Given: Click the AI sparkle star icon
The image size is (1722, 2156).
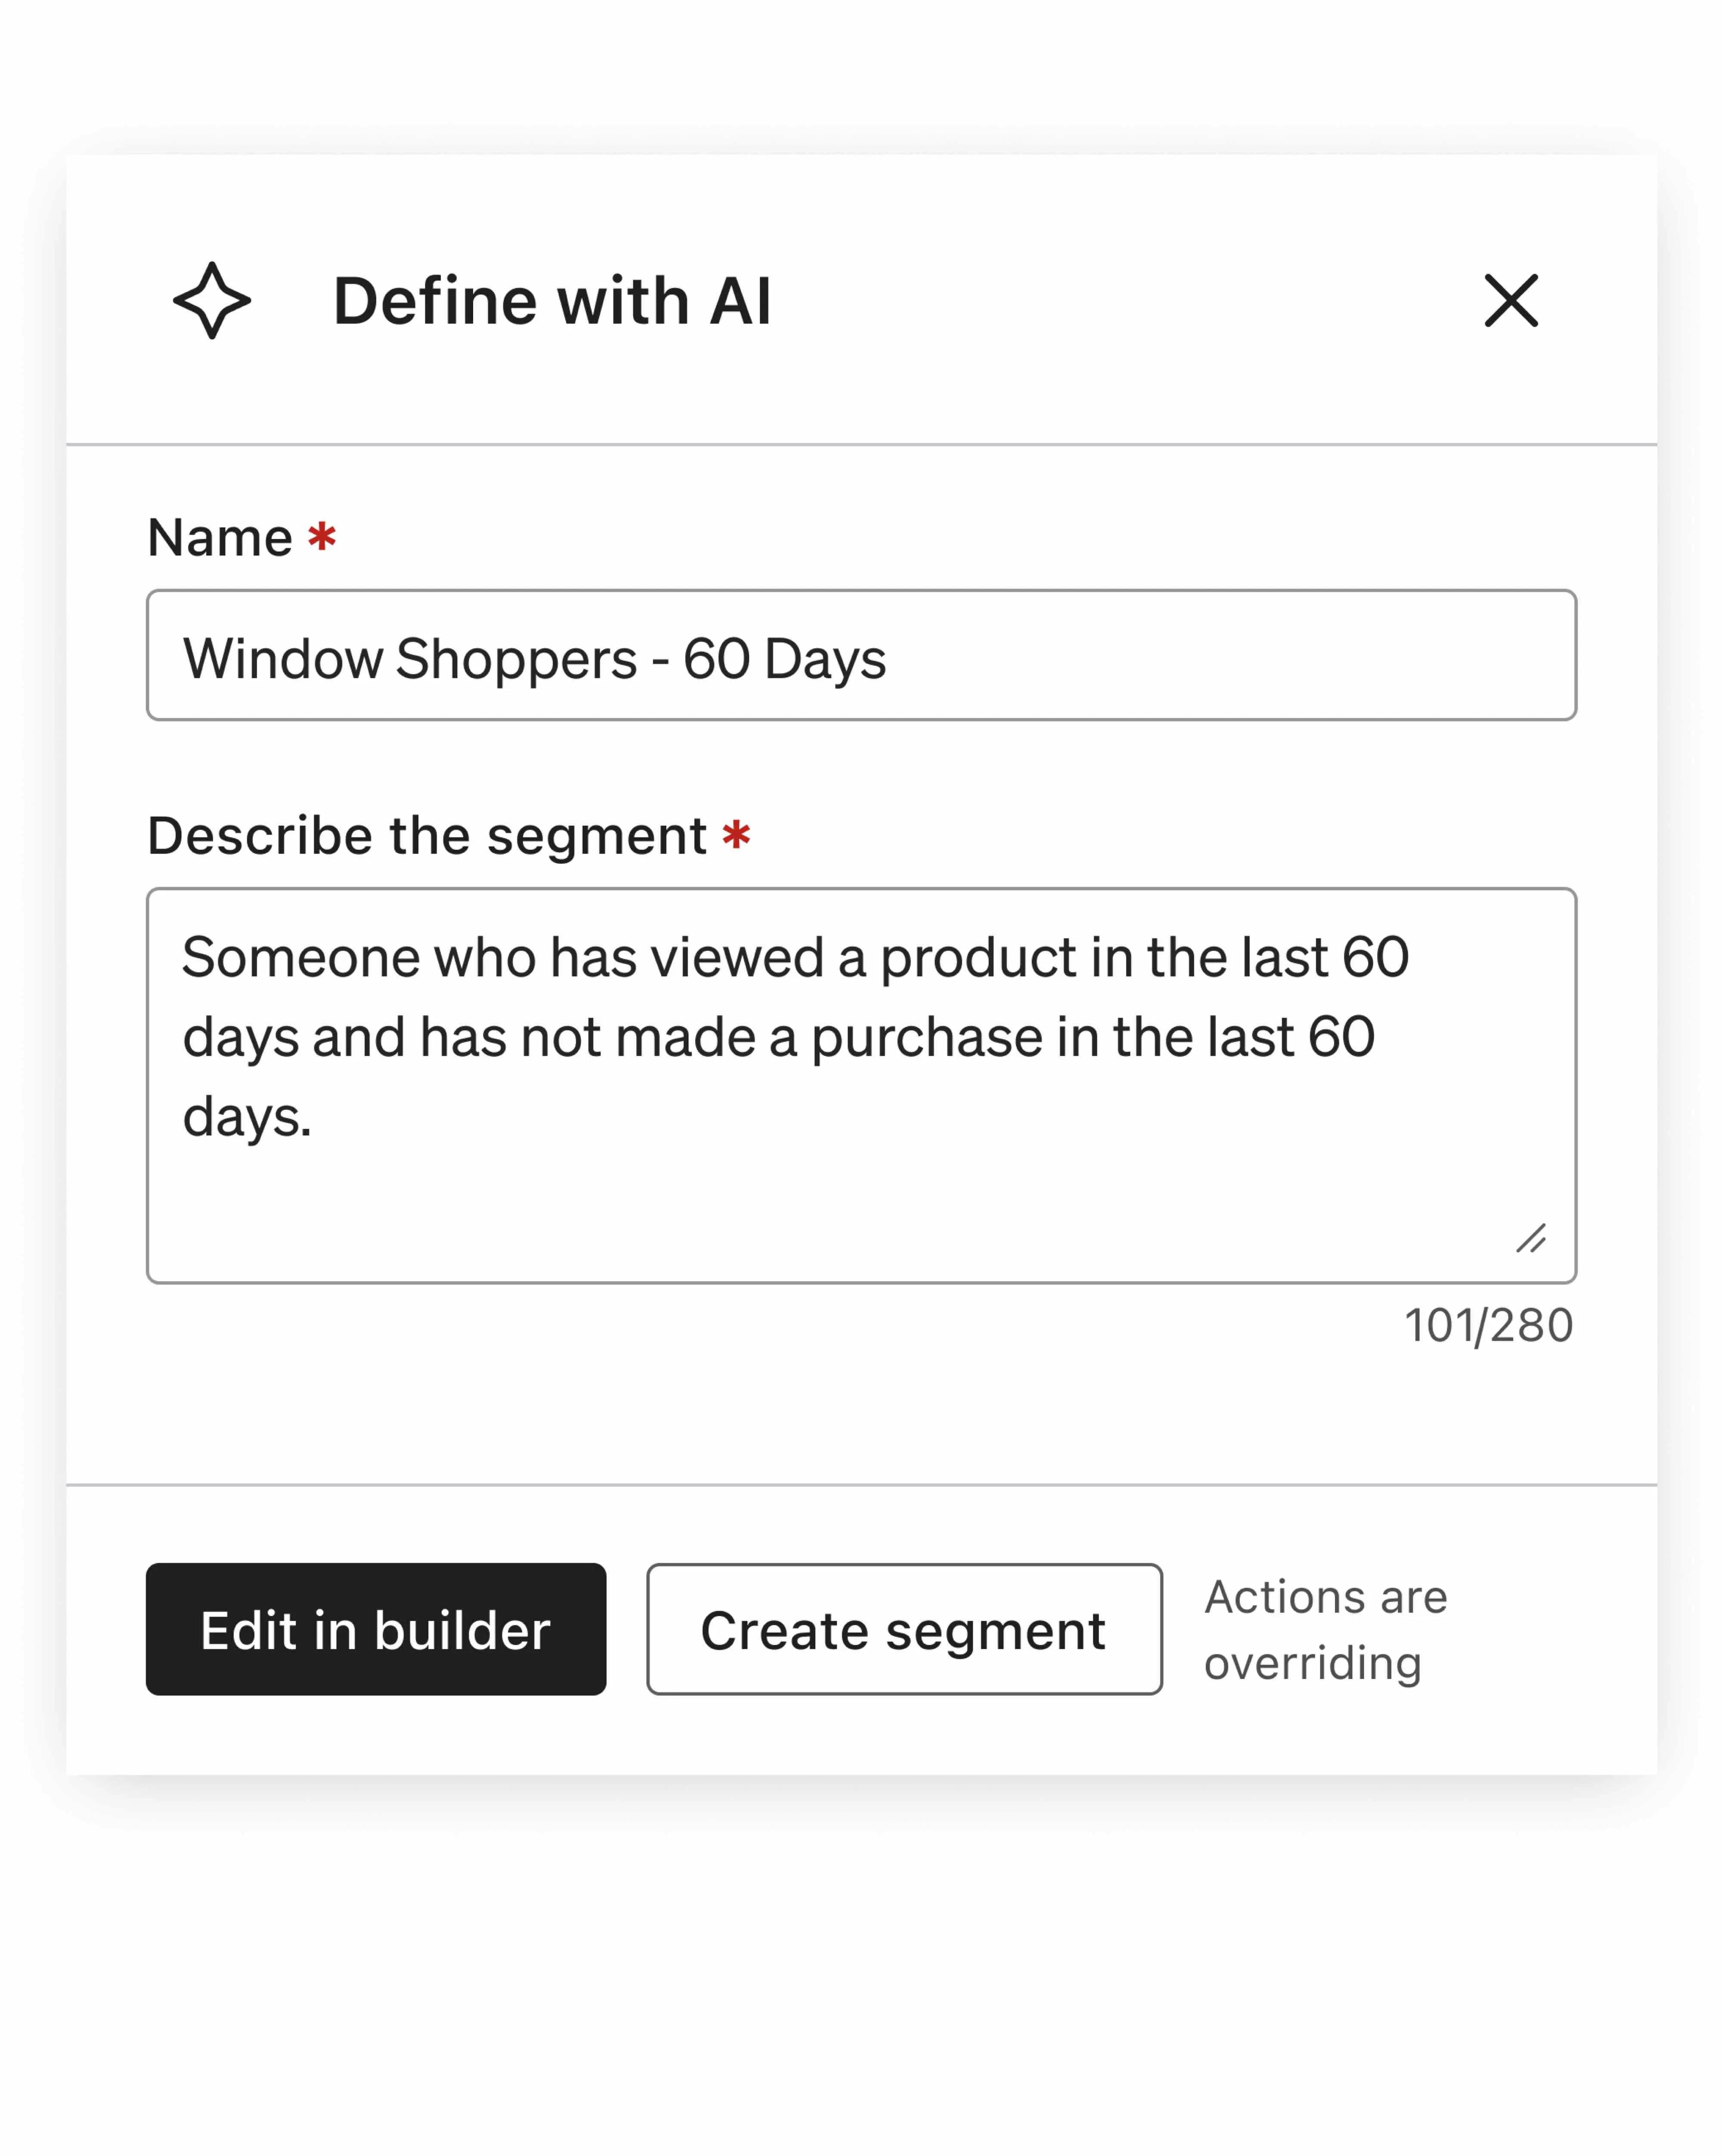Looking at the screenshot, I should point(211,300).
